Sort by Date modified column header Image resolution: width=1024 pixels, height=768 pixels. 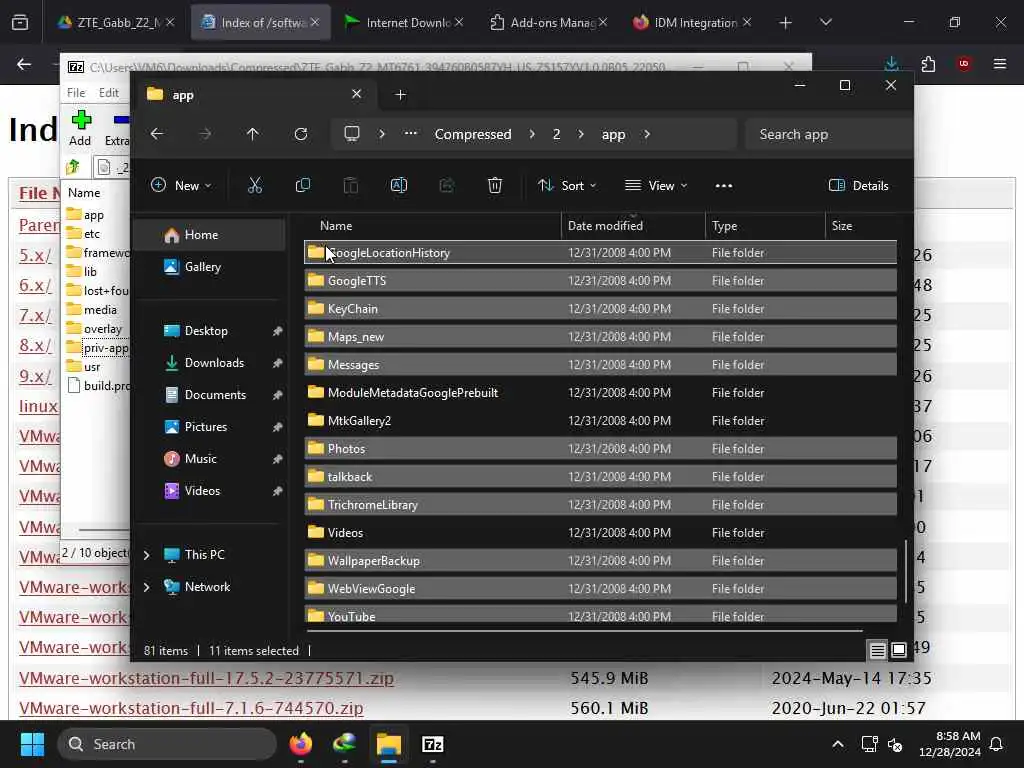click(632, 225)
